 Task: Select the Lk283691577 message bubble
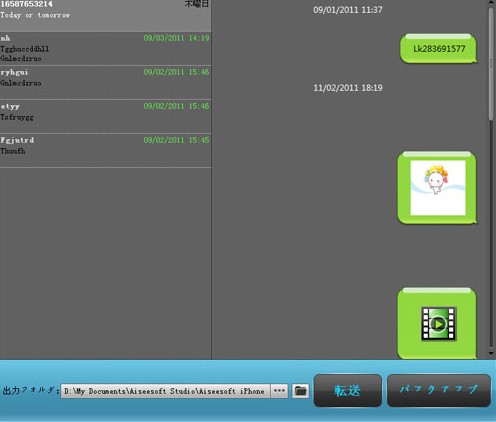tap(438, 49)
